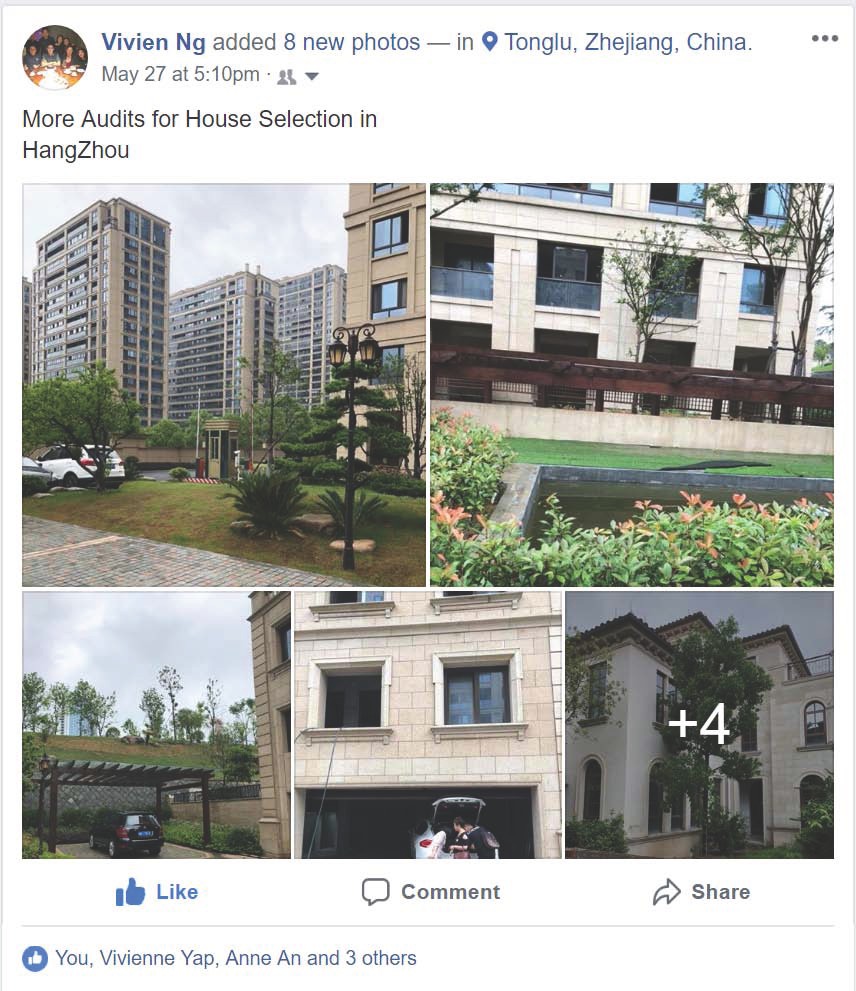Open the three-dots post options menu
This screenshot has width=856, height=991.
point(825,39)
